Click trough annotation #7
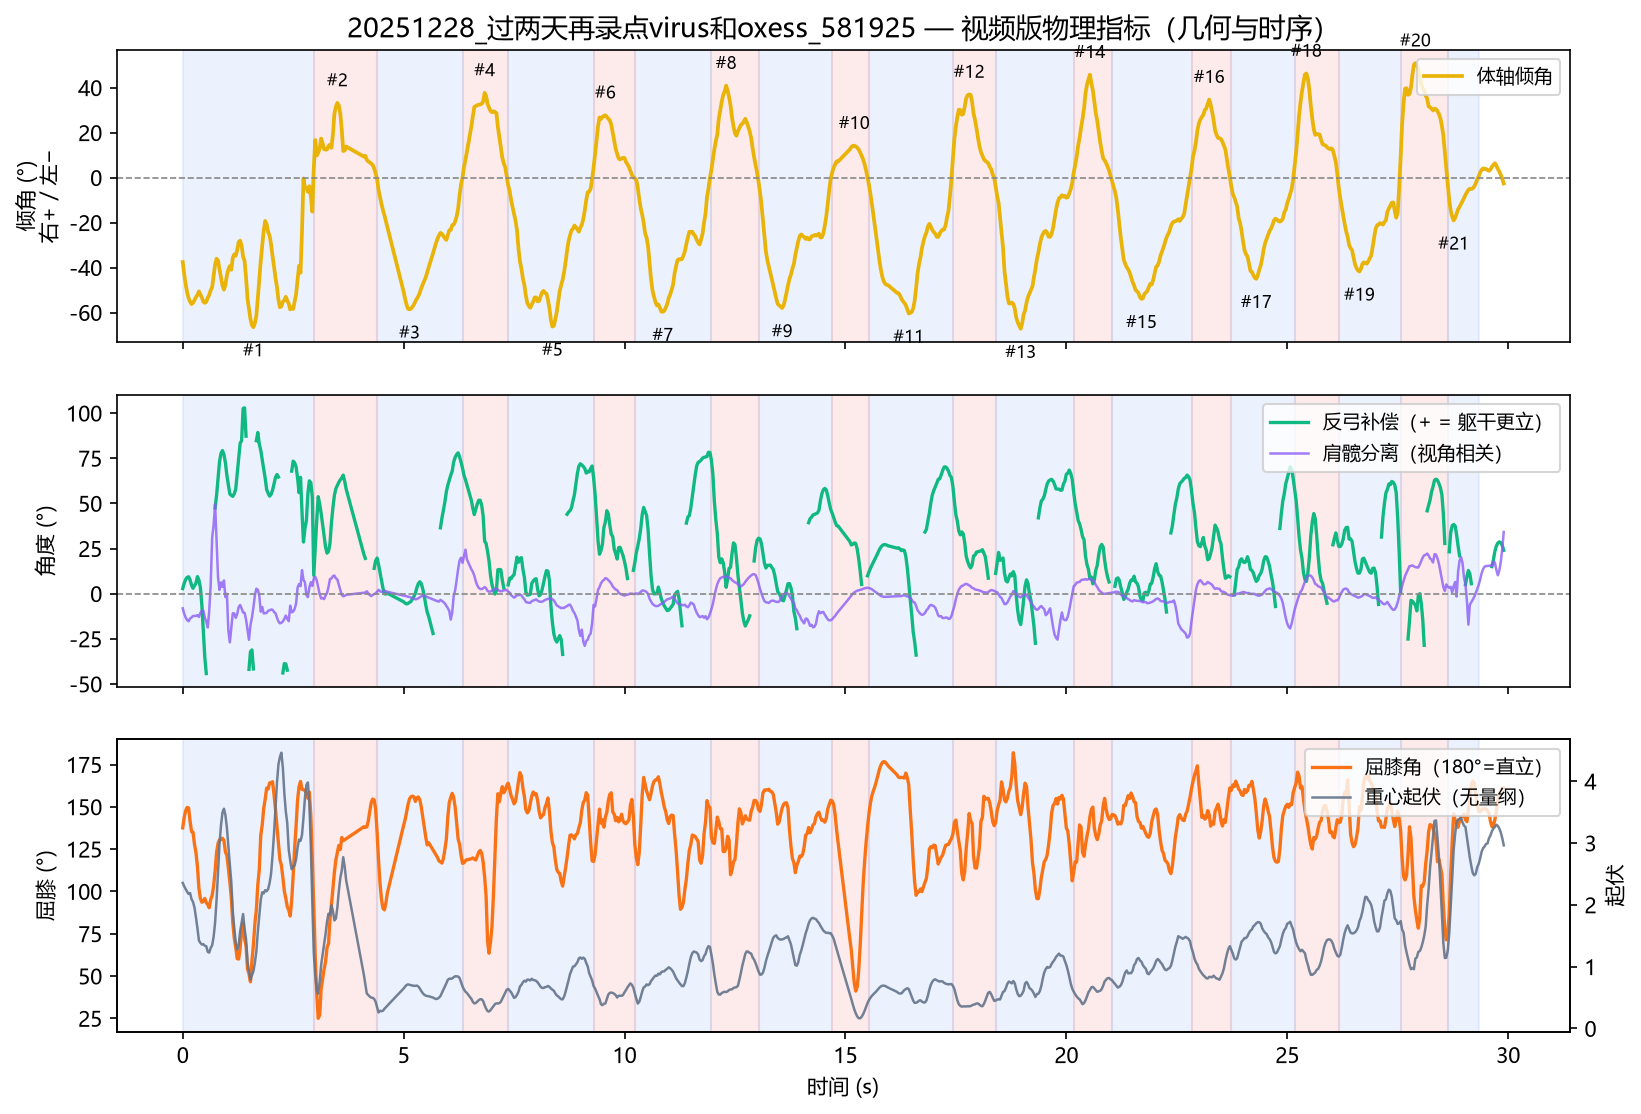This screenshot has height=1114, width=1641. tap(663, 334)
